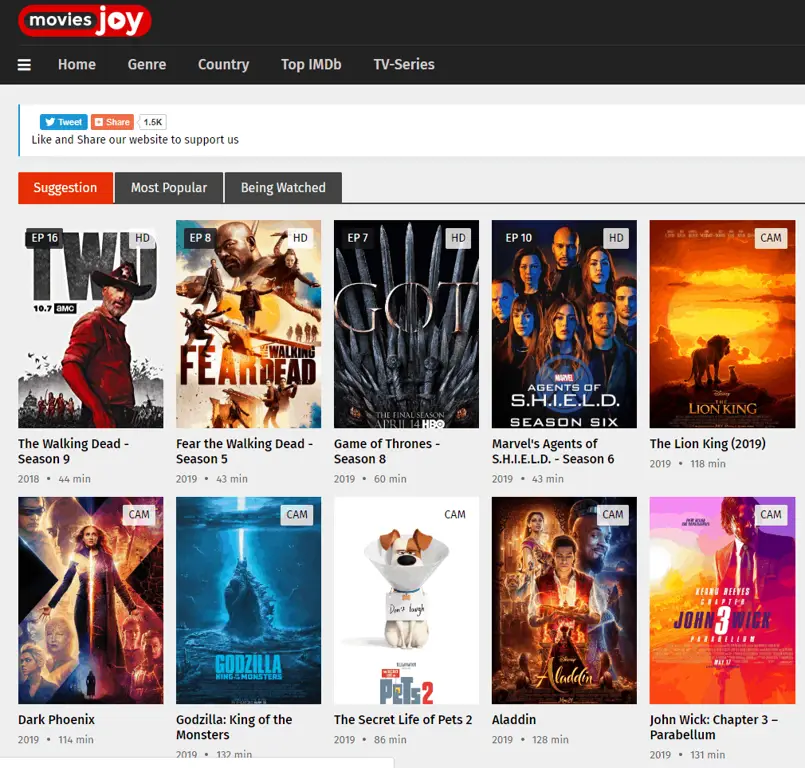Open John Wick Chapter 3 poster
This screenshot has height=768, width=805.
point(722,600)
